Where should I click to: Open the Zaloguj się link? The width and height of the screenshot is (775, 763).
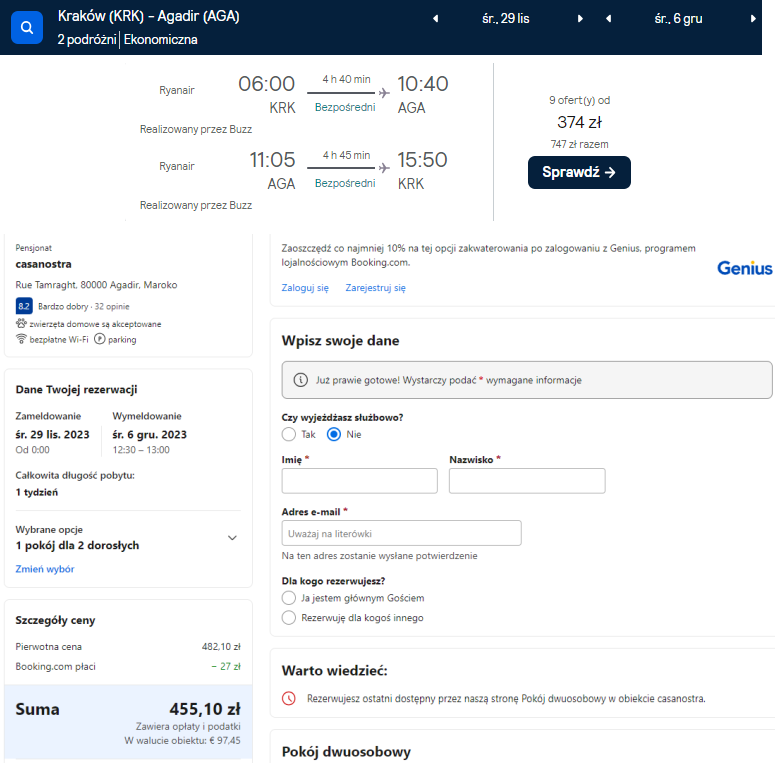(305, 288)
